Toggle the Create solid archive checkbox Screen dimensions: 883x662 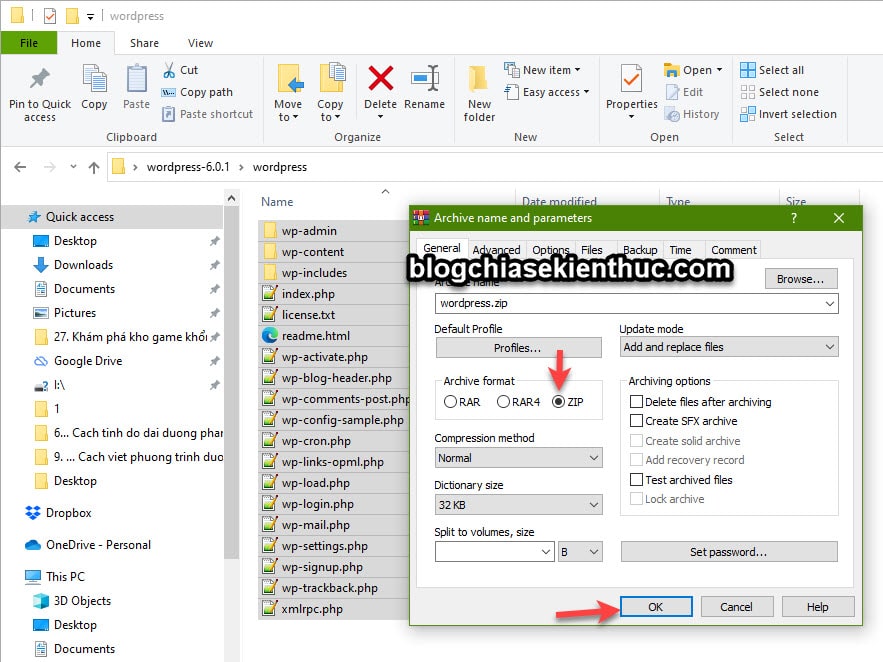click(636, 441)
